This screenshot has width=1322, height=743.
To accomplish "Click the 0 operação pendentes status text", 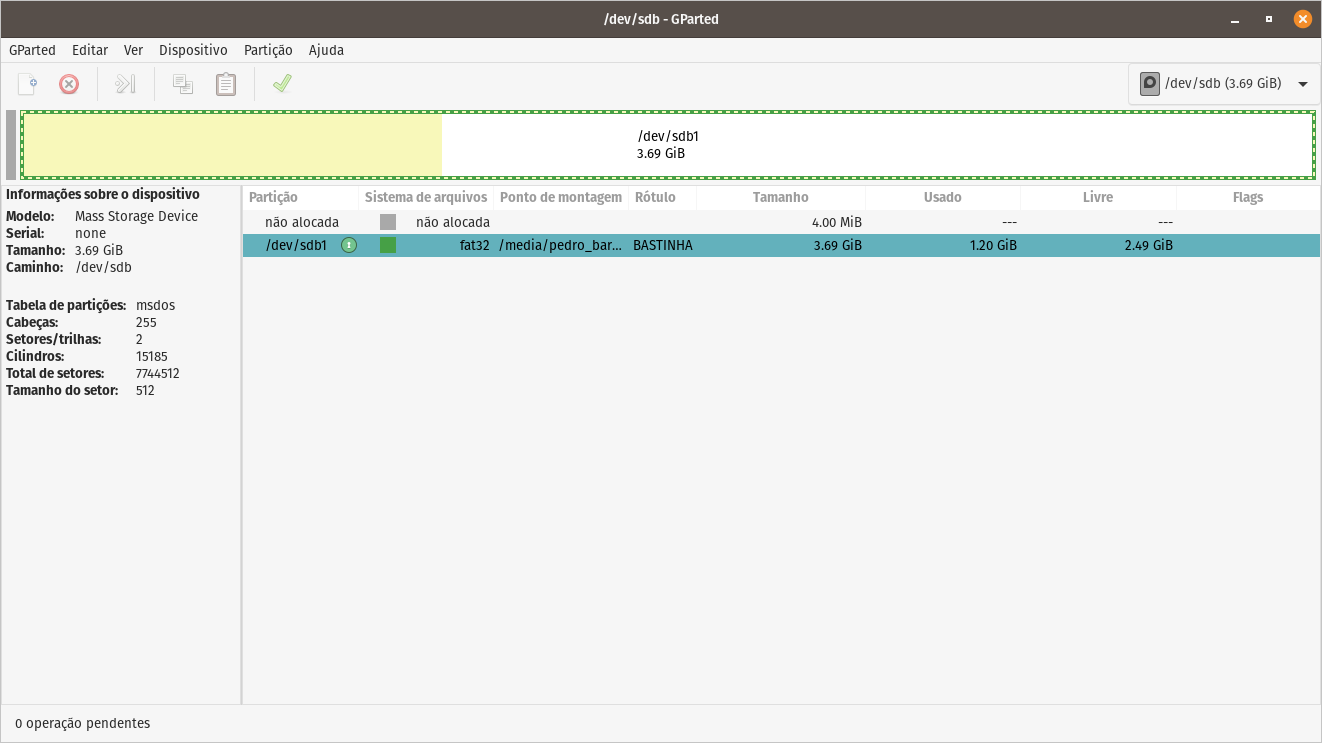I will [x=83, y=723].
